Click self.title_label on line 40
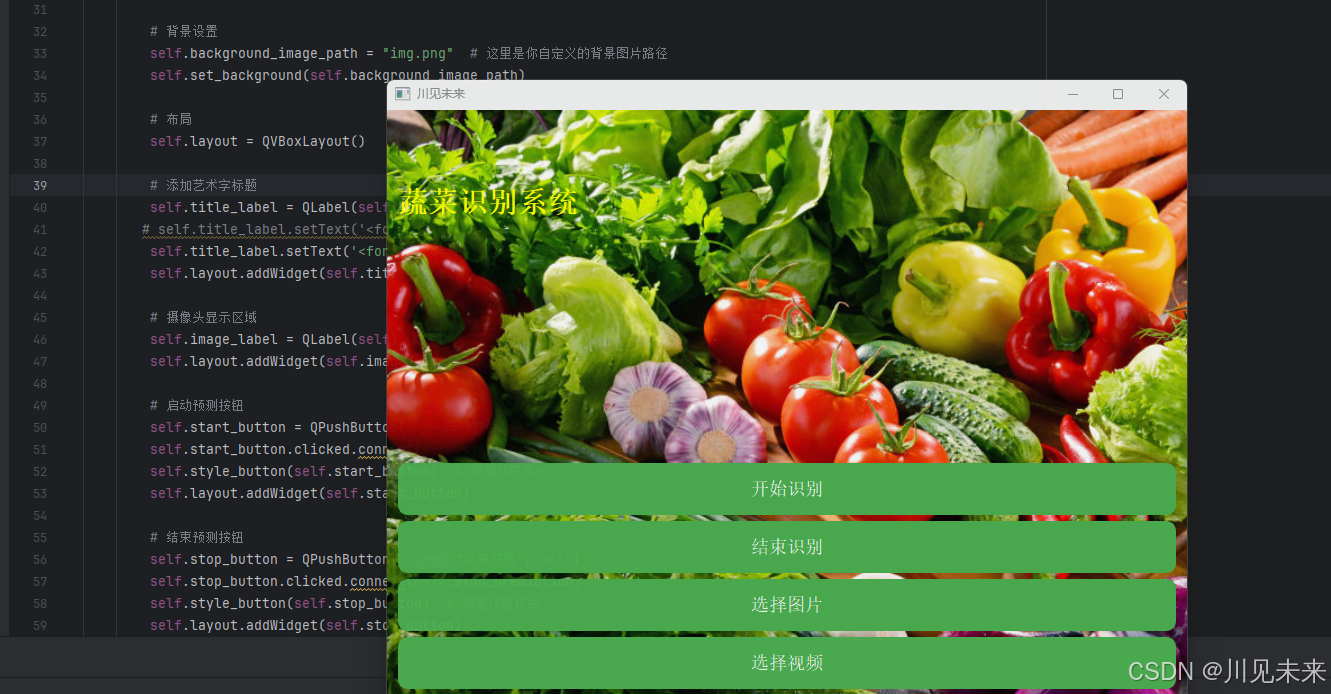This screenshot has height=694, width=1331. coord(209,207)
